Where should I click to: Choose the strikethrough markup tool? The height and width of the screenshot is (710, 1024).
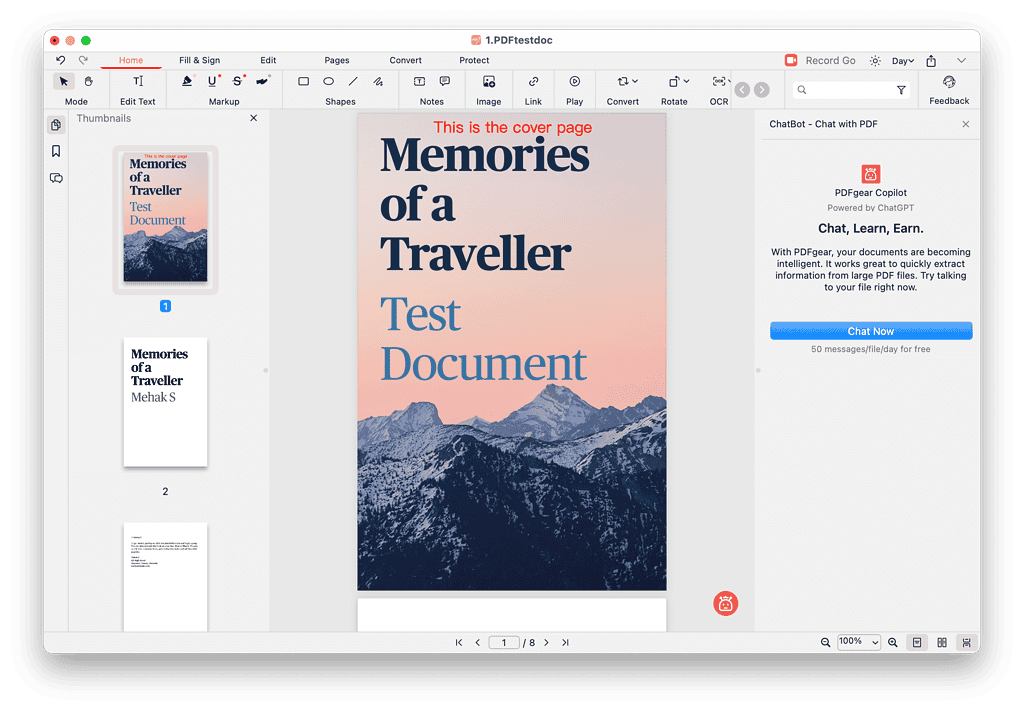[x=237, y=81]
